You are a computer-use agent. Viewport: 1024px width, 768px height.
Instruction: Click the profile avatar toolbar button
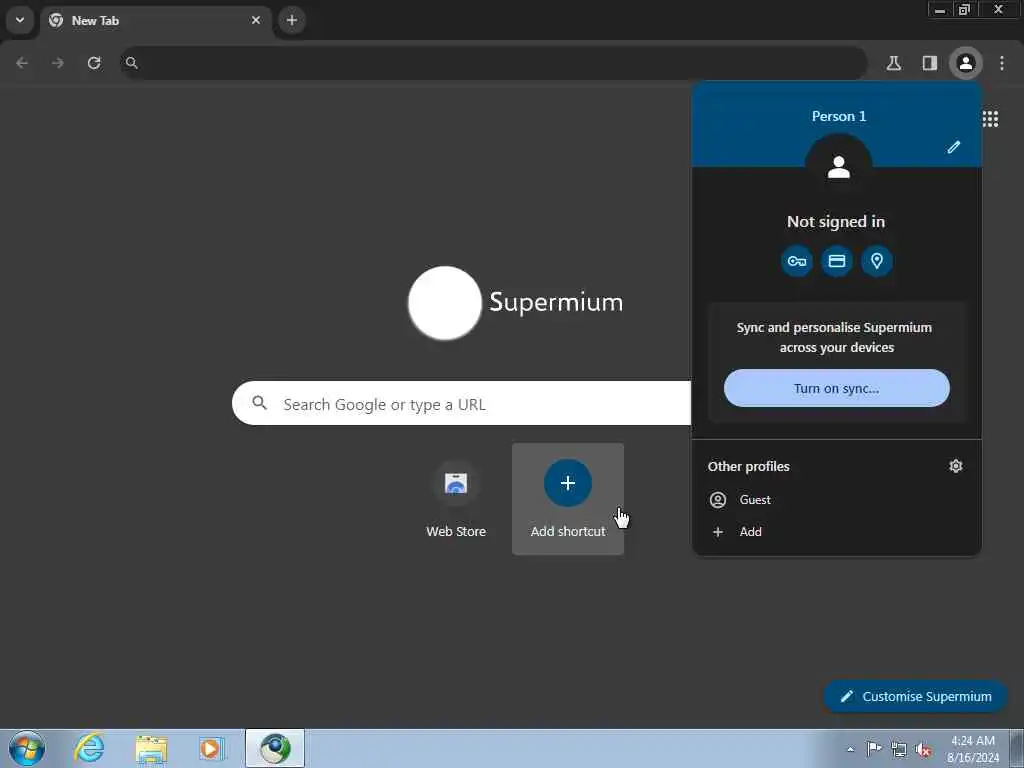(965, 63)
